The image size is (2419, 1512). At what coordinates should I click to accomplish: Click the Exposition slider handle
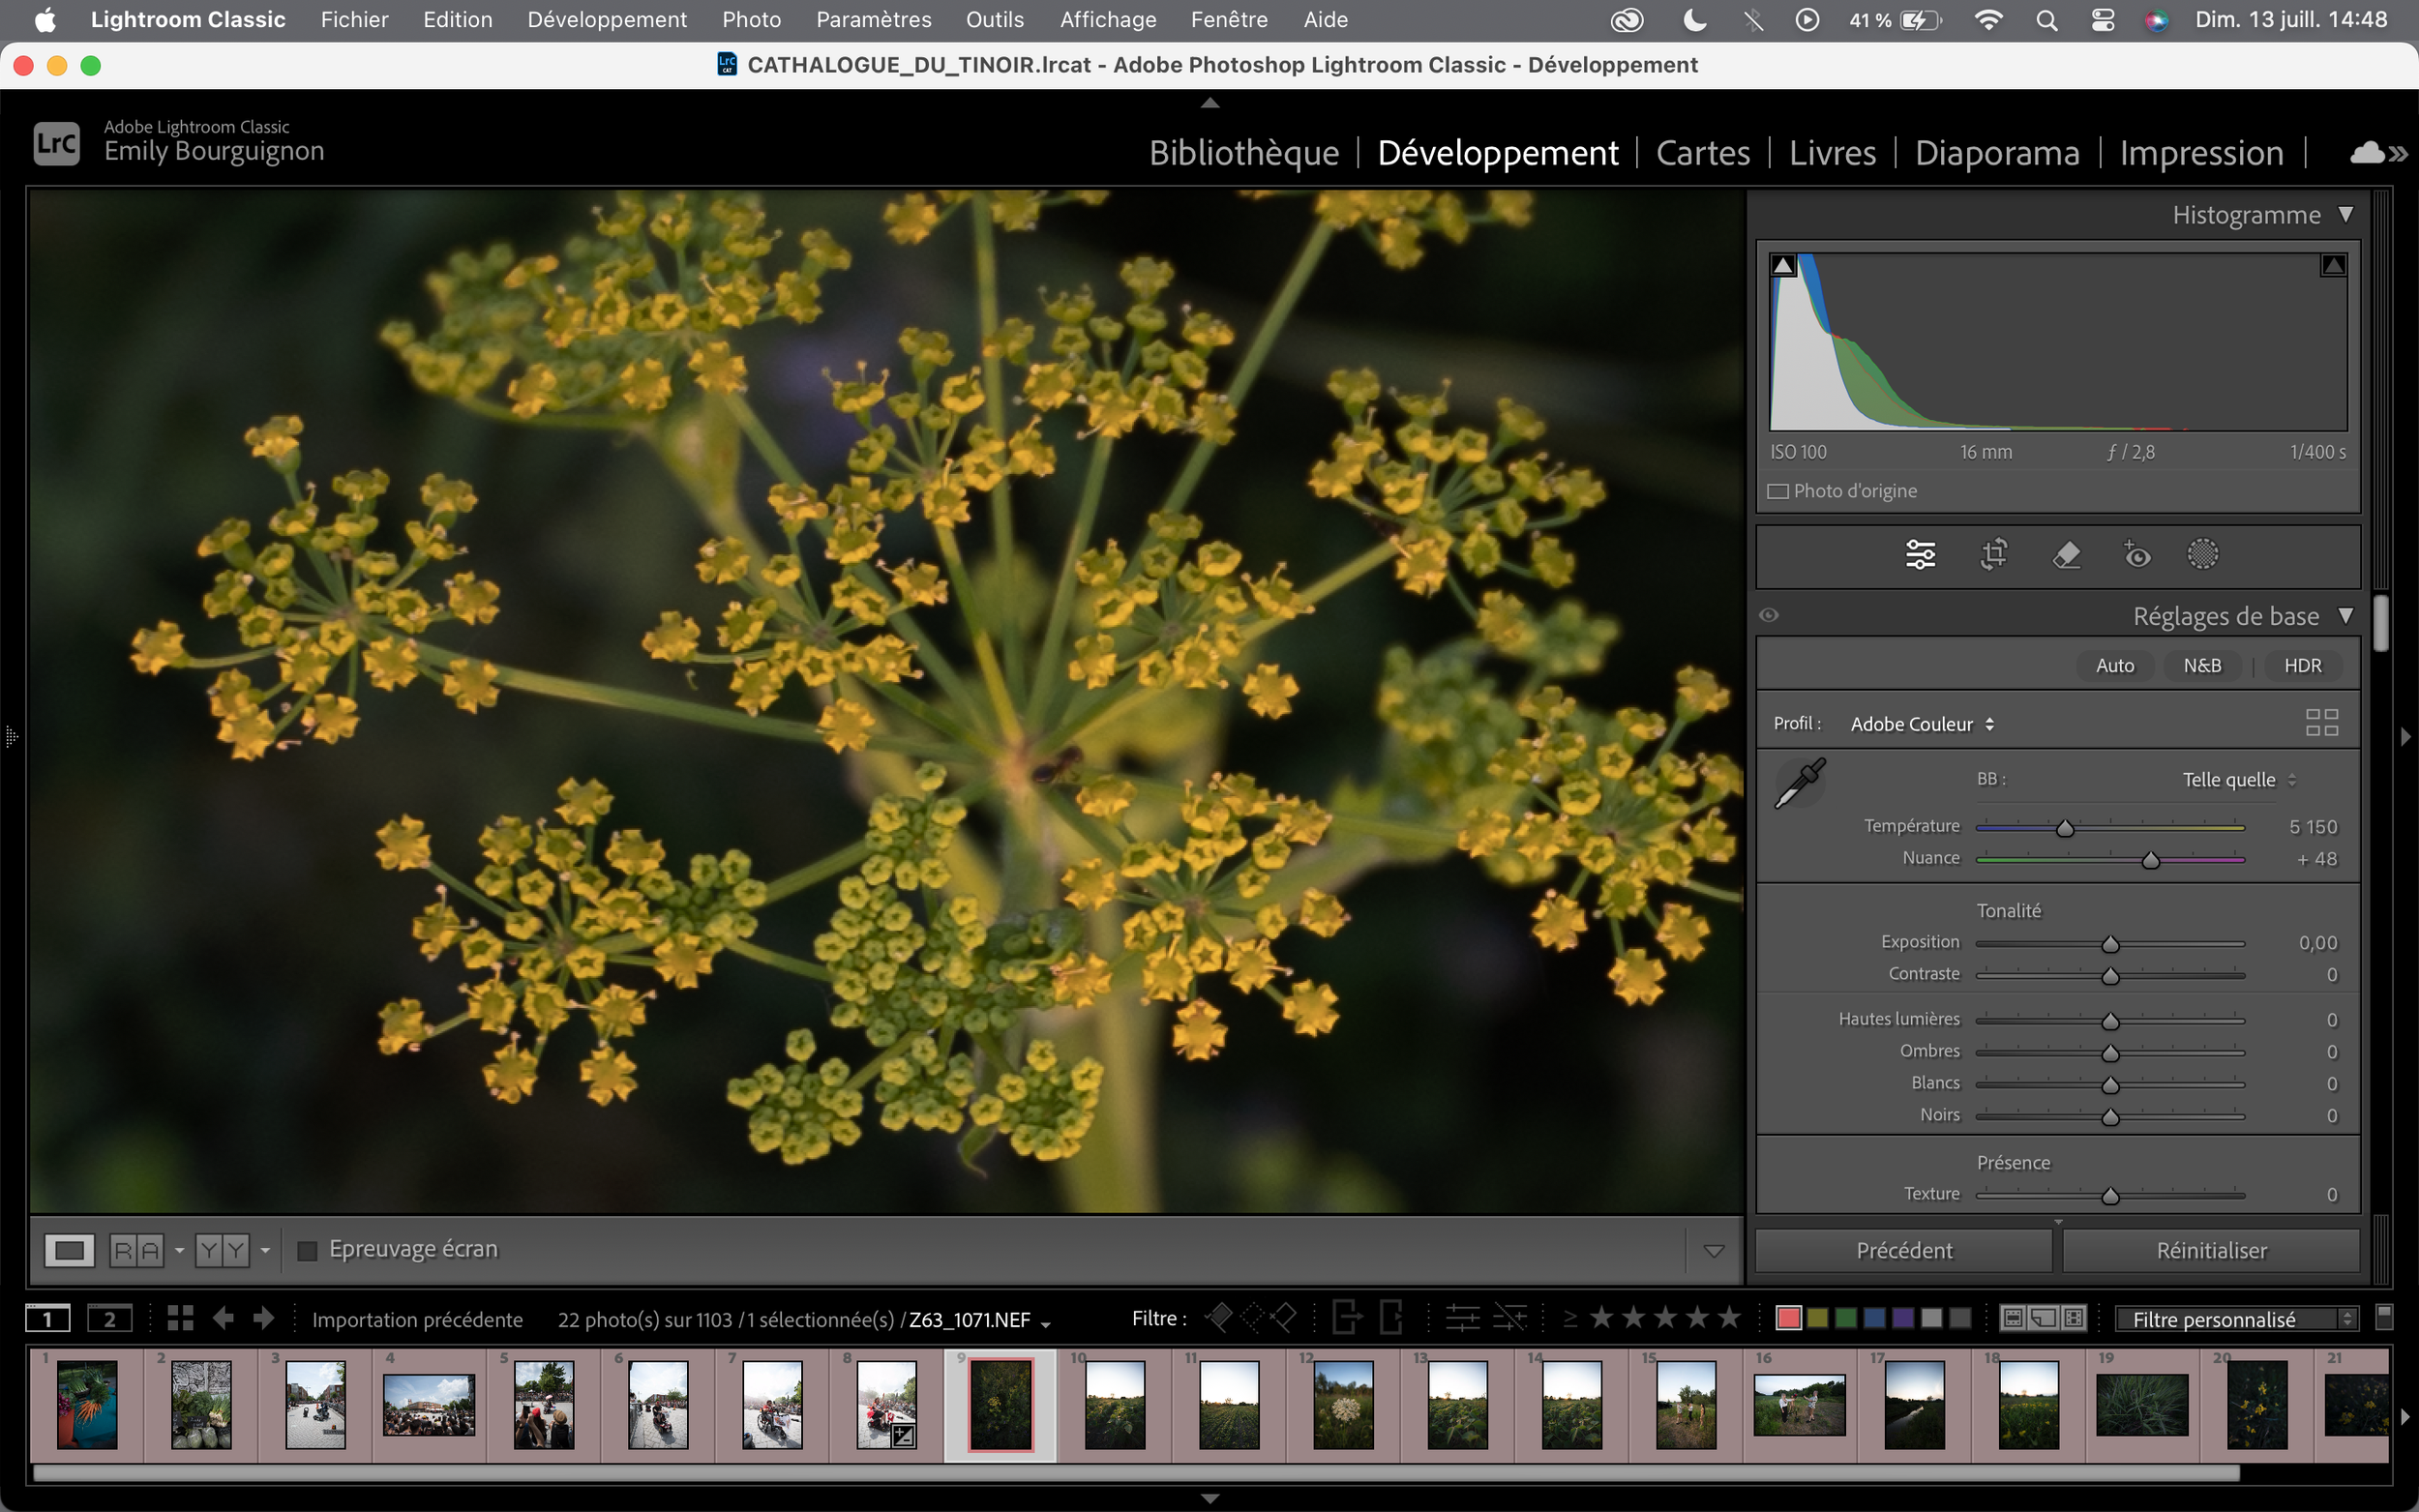coord(2110,944)
